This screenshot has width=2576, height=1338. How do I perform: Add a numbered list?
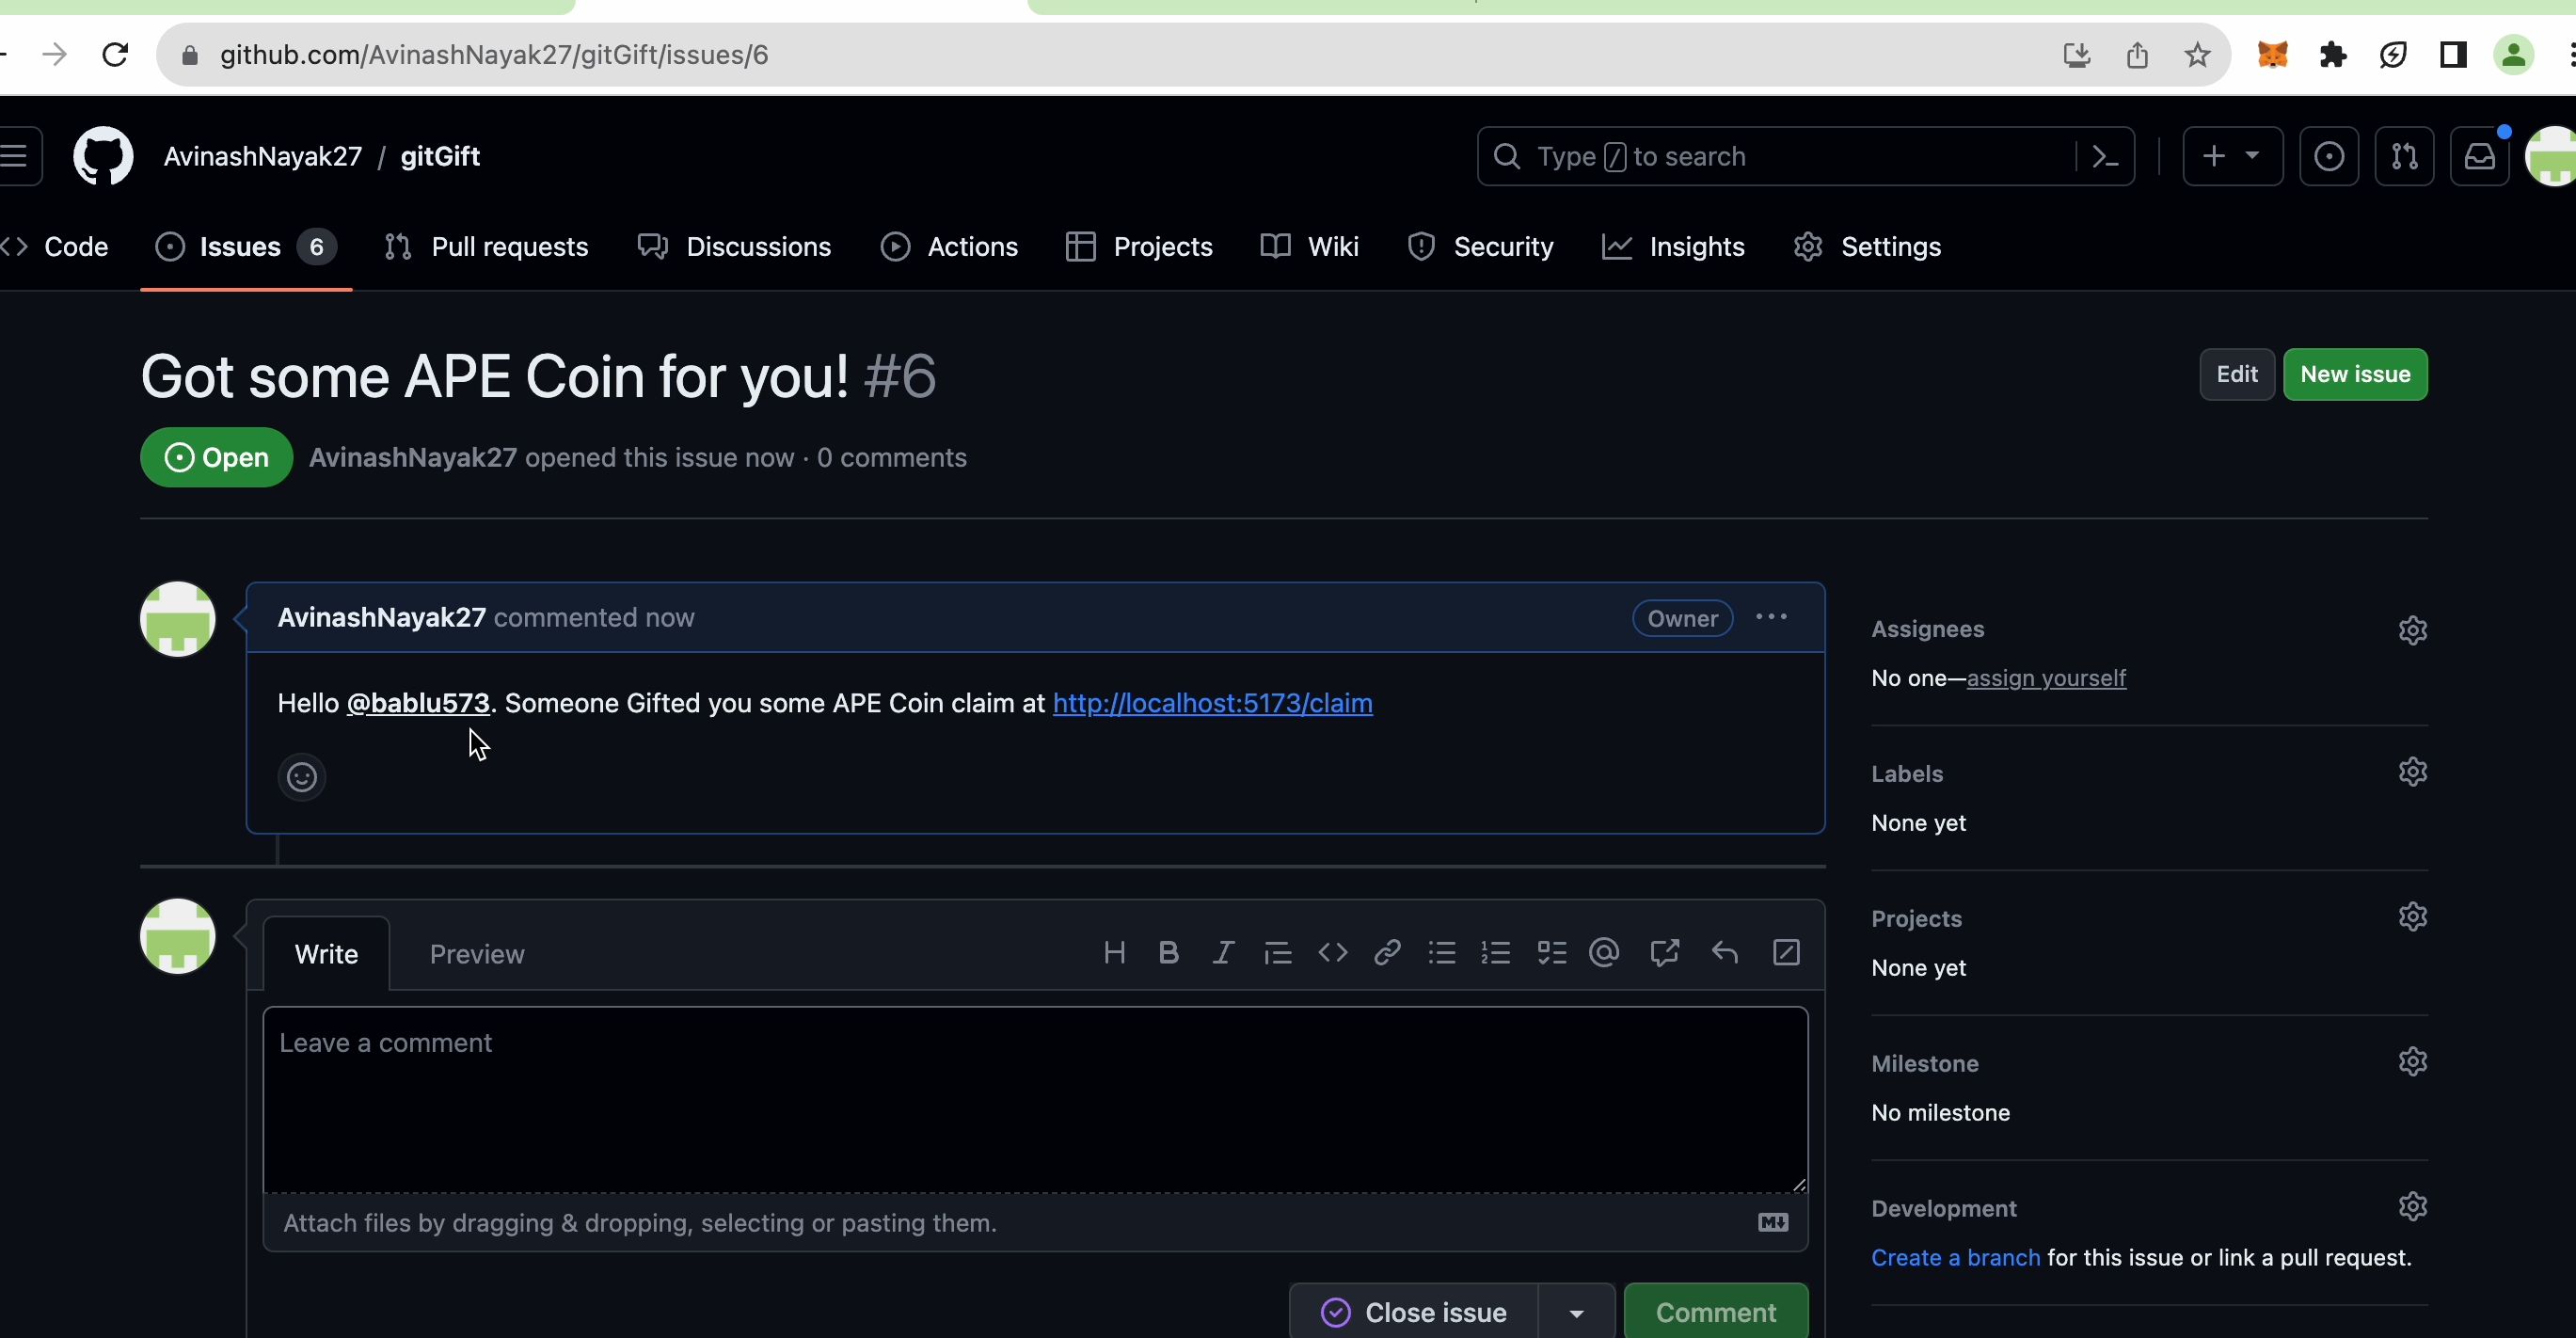1496,953
